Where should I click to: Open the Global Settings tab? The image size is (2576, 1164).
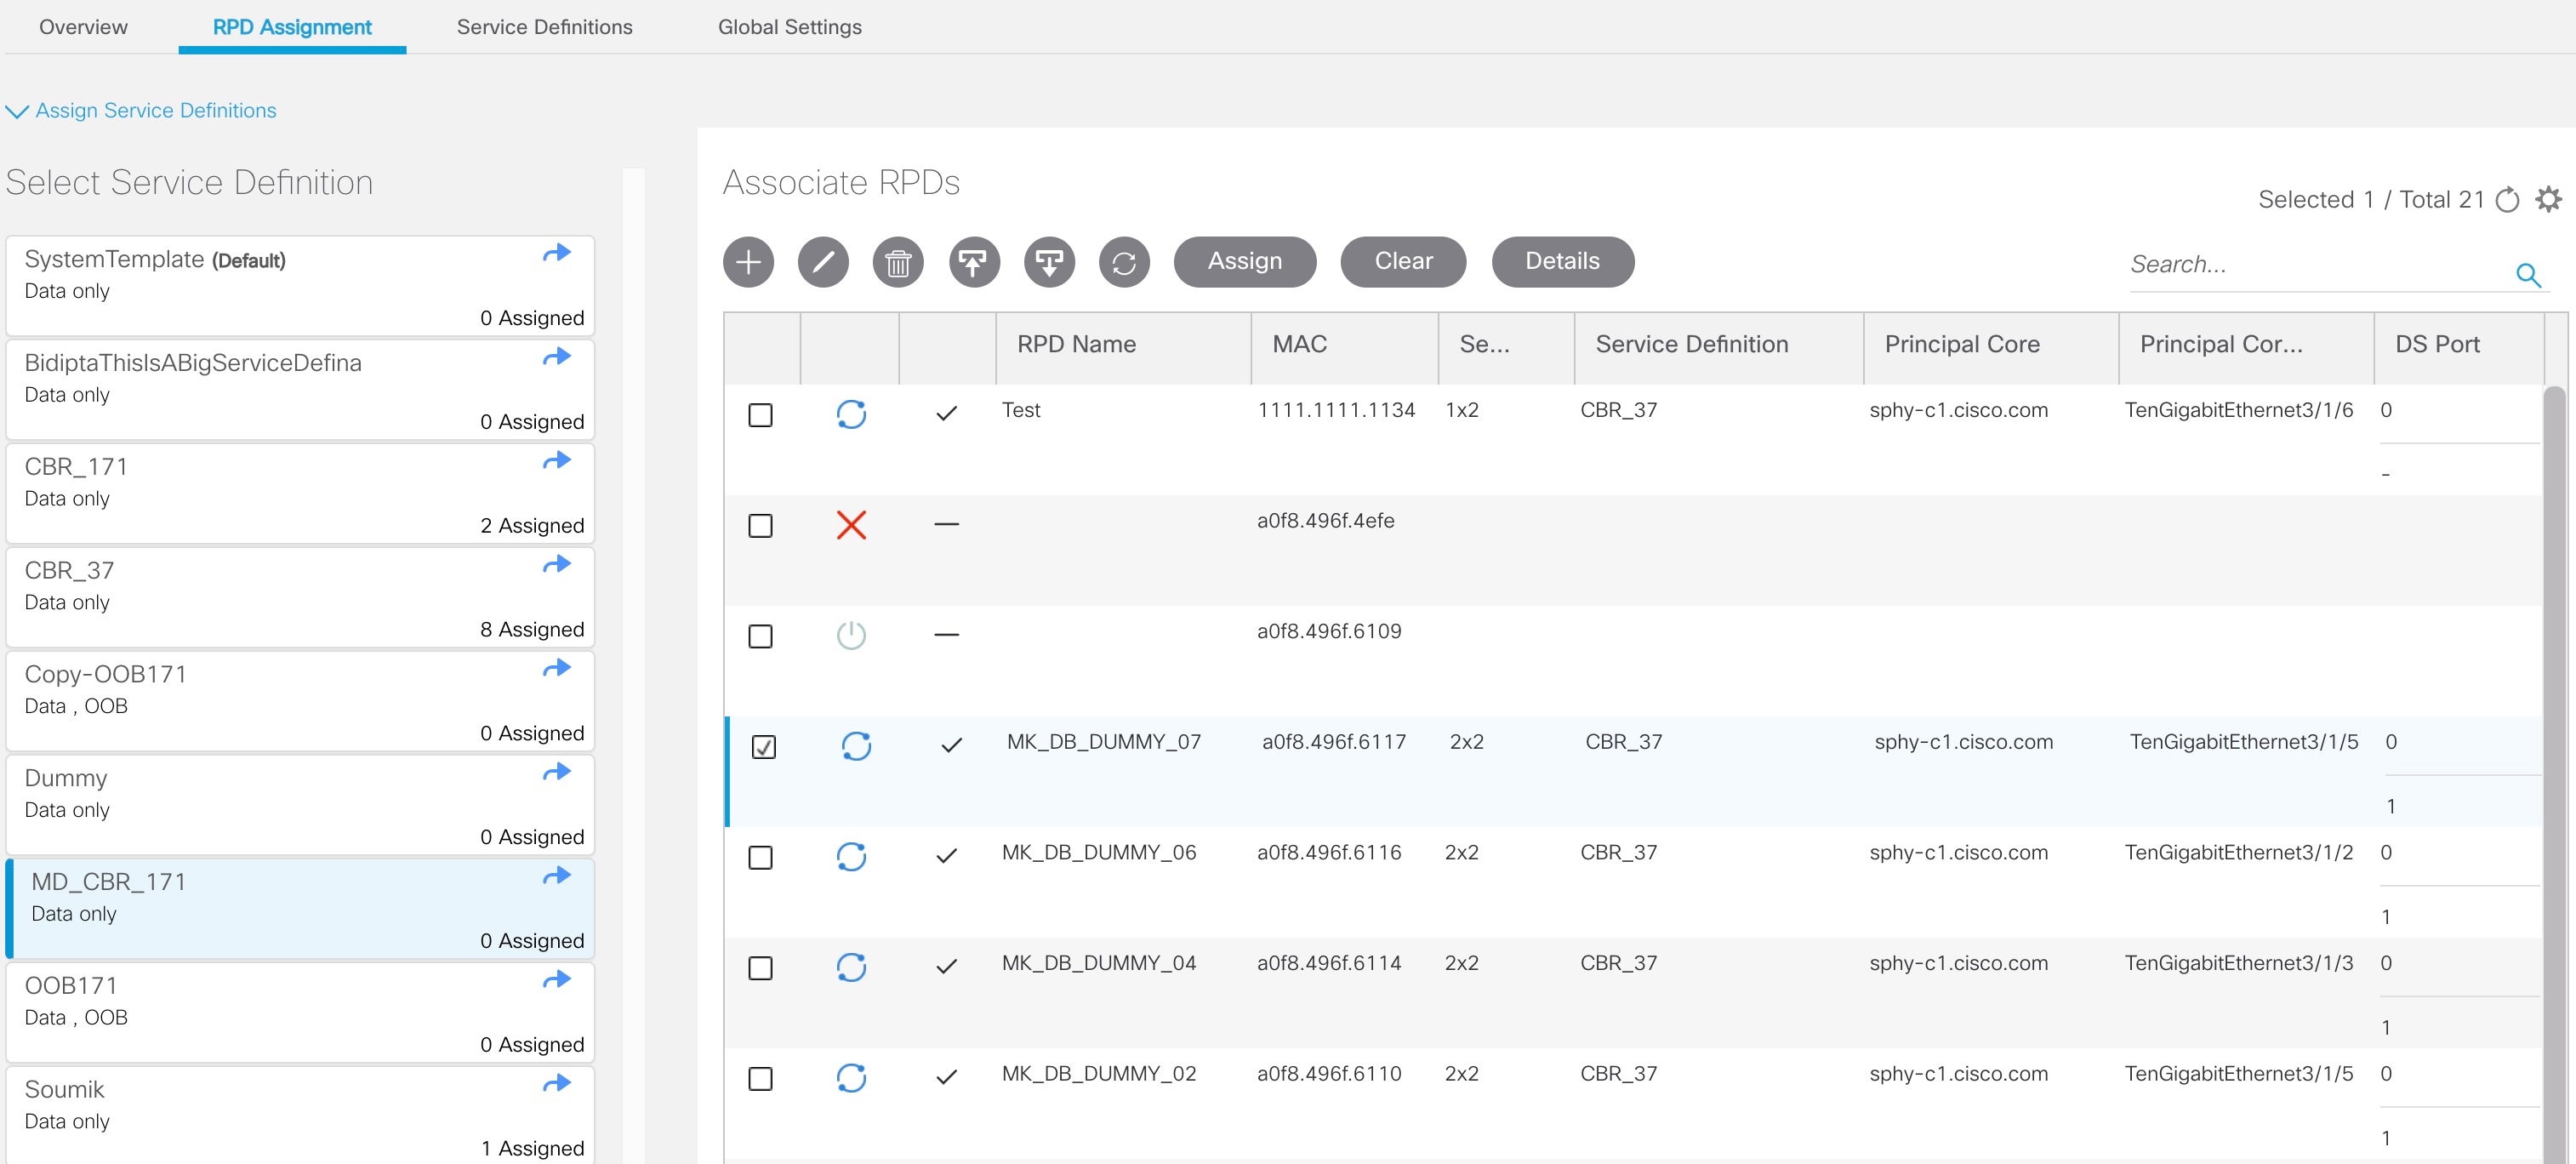click(789, 27)
